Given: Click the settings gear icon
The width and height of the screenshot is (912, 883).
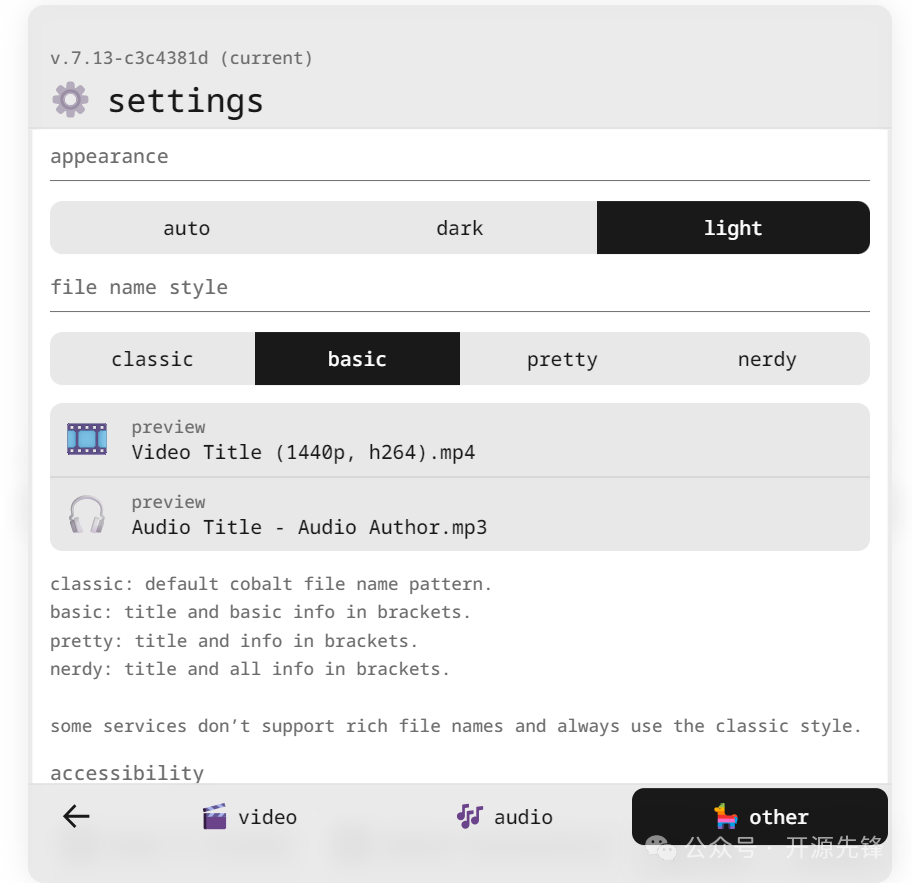Looking at the screenshot, I should click(x=70, y=100).
